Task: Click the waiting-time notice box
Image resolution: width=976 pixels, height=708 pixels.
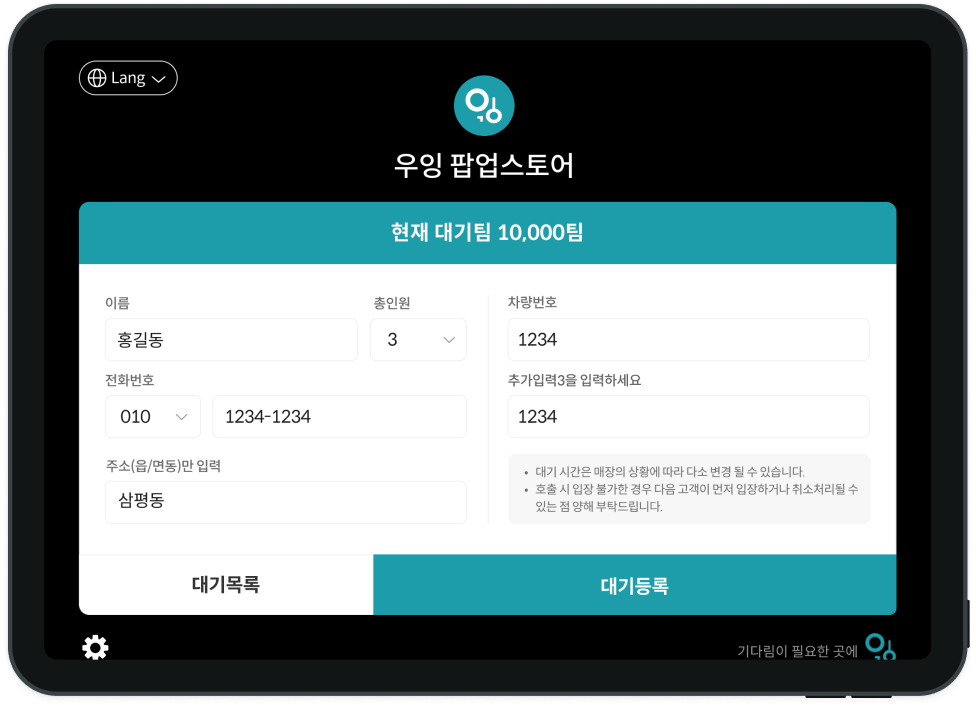Action: 689,489
